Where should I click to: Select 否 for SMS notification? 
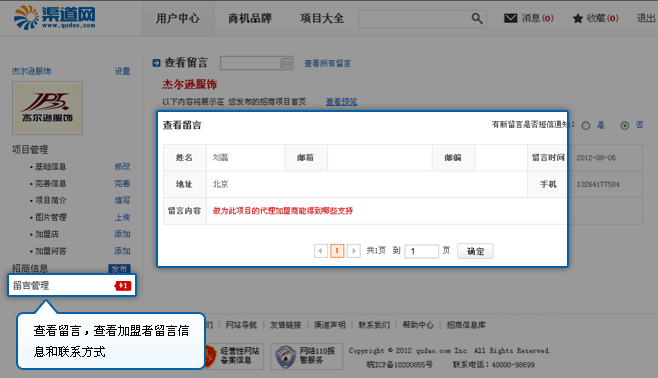(x=625, y=125)
